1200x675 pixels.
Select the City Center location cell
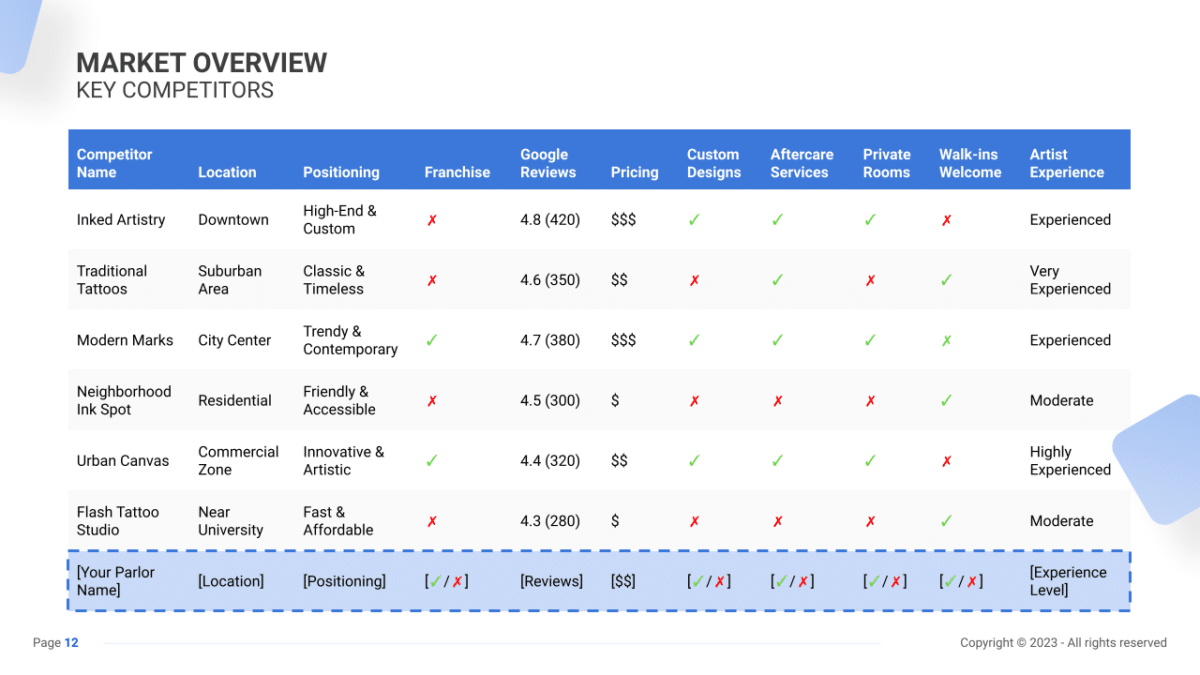pos(235,340)
